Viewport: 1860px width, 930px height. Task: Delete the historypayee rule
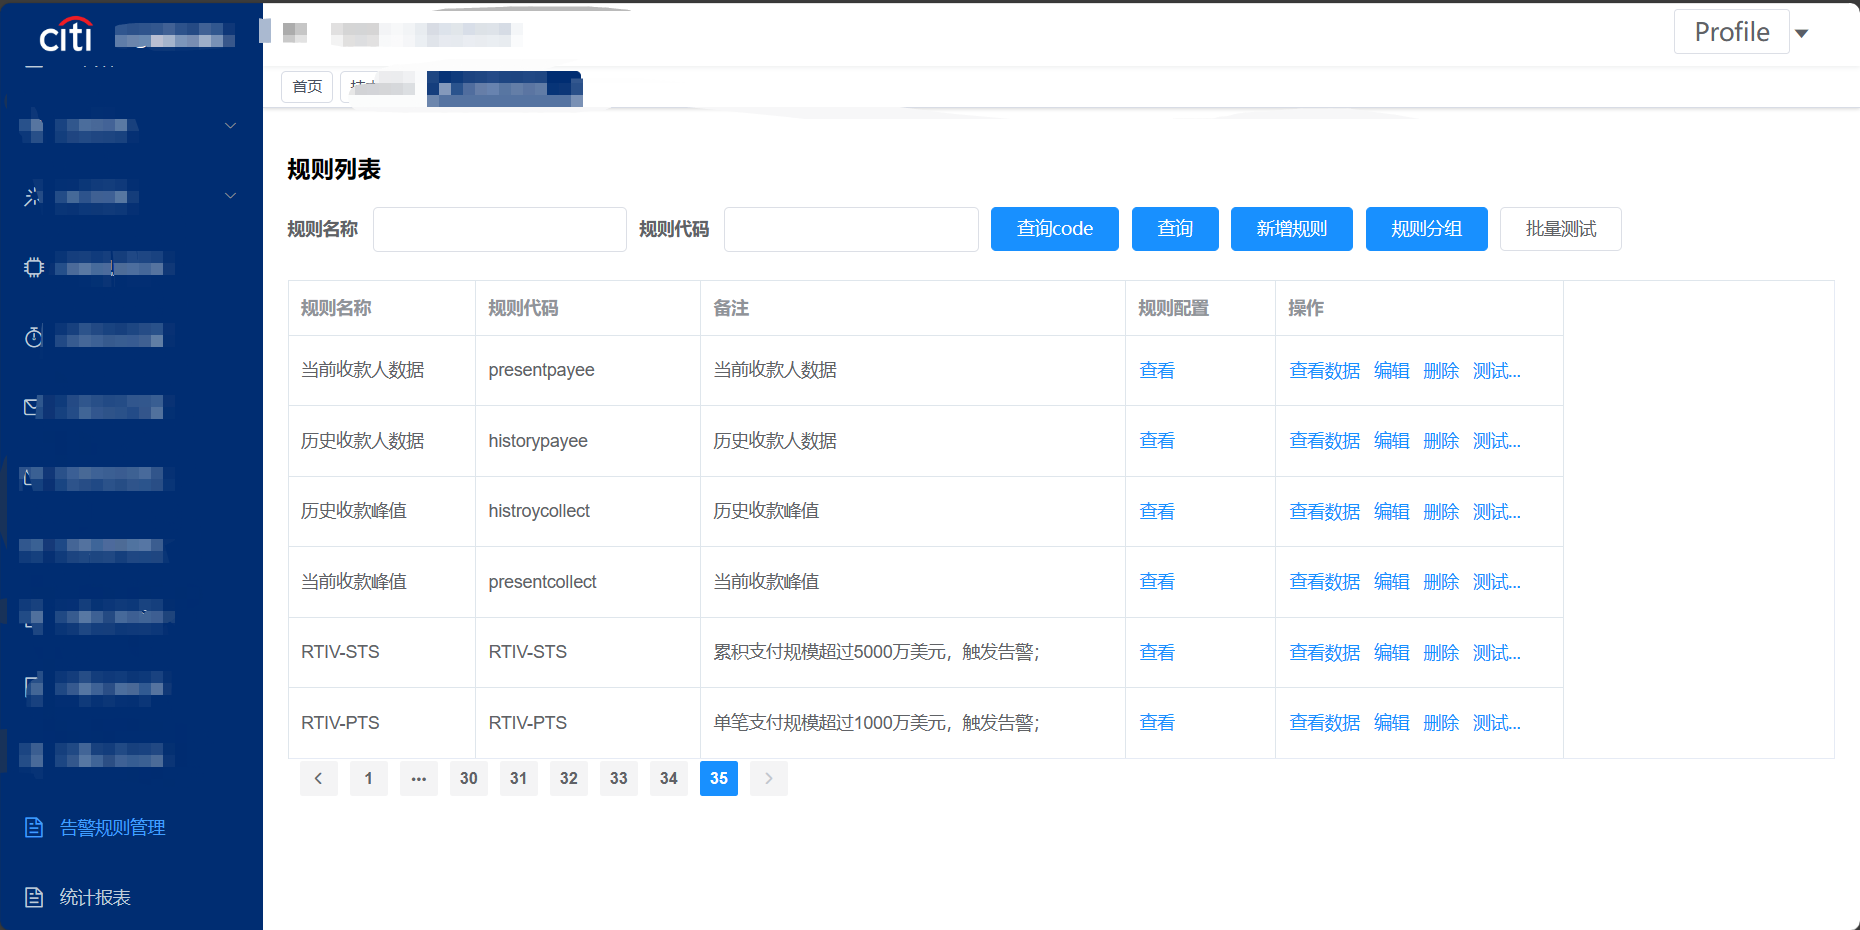[1441, 441]
